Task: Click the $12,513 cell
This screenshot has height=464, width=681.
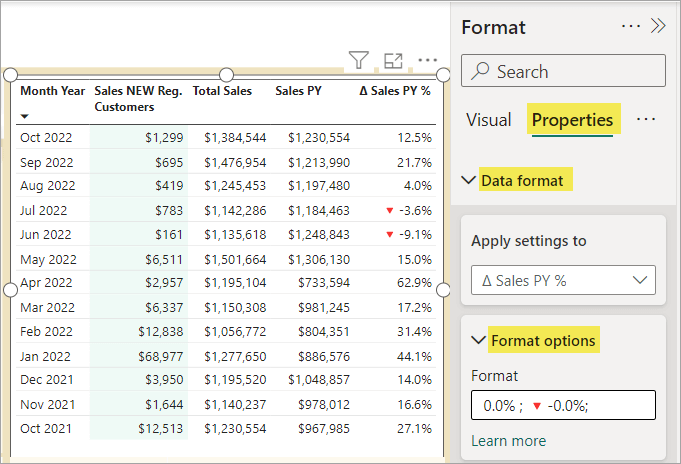Action: (161, 429)
